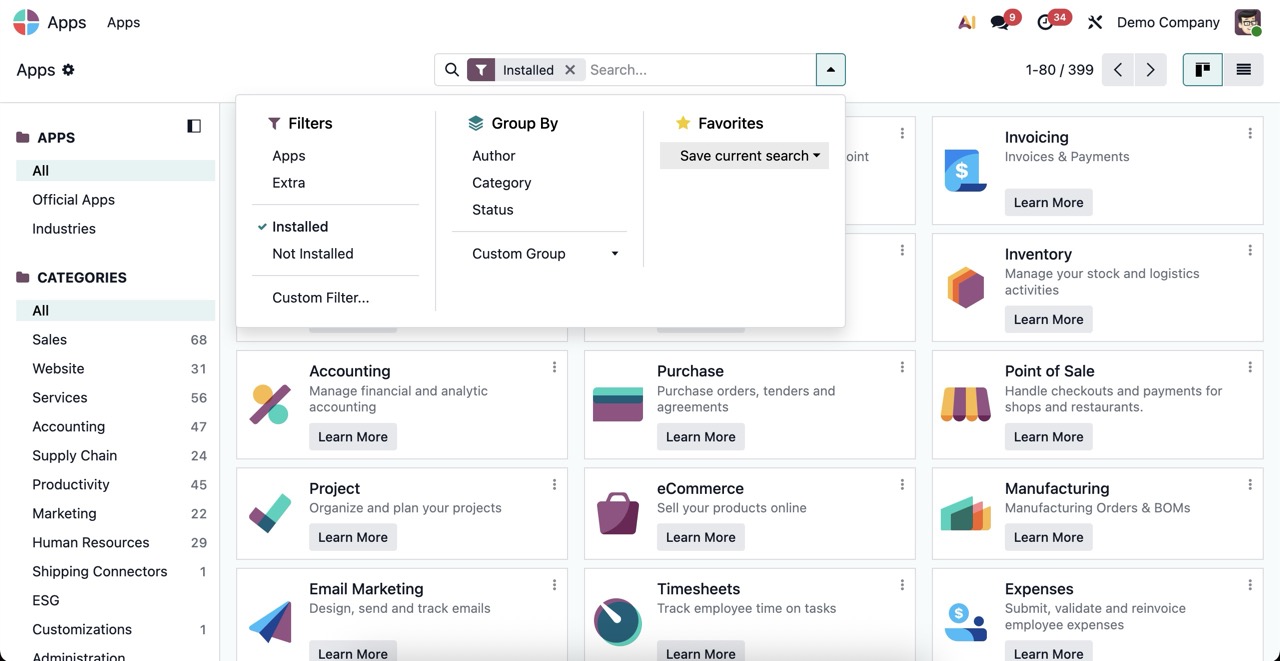
Task: Open the conversations chat bubble icon
Action: click(x=999, y=22)
